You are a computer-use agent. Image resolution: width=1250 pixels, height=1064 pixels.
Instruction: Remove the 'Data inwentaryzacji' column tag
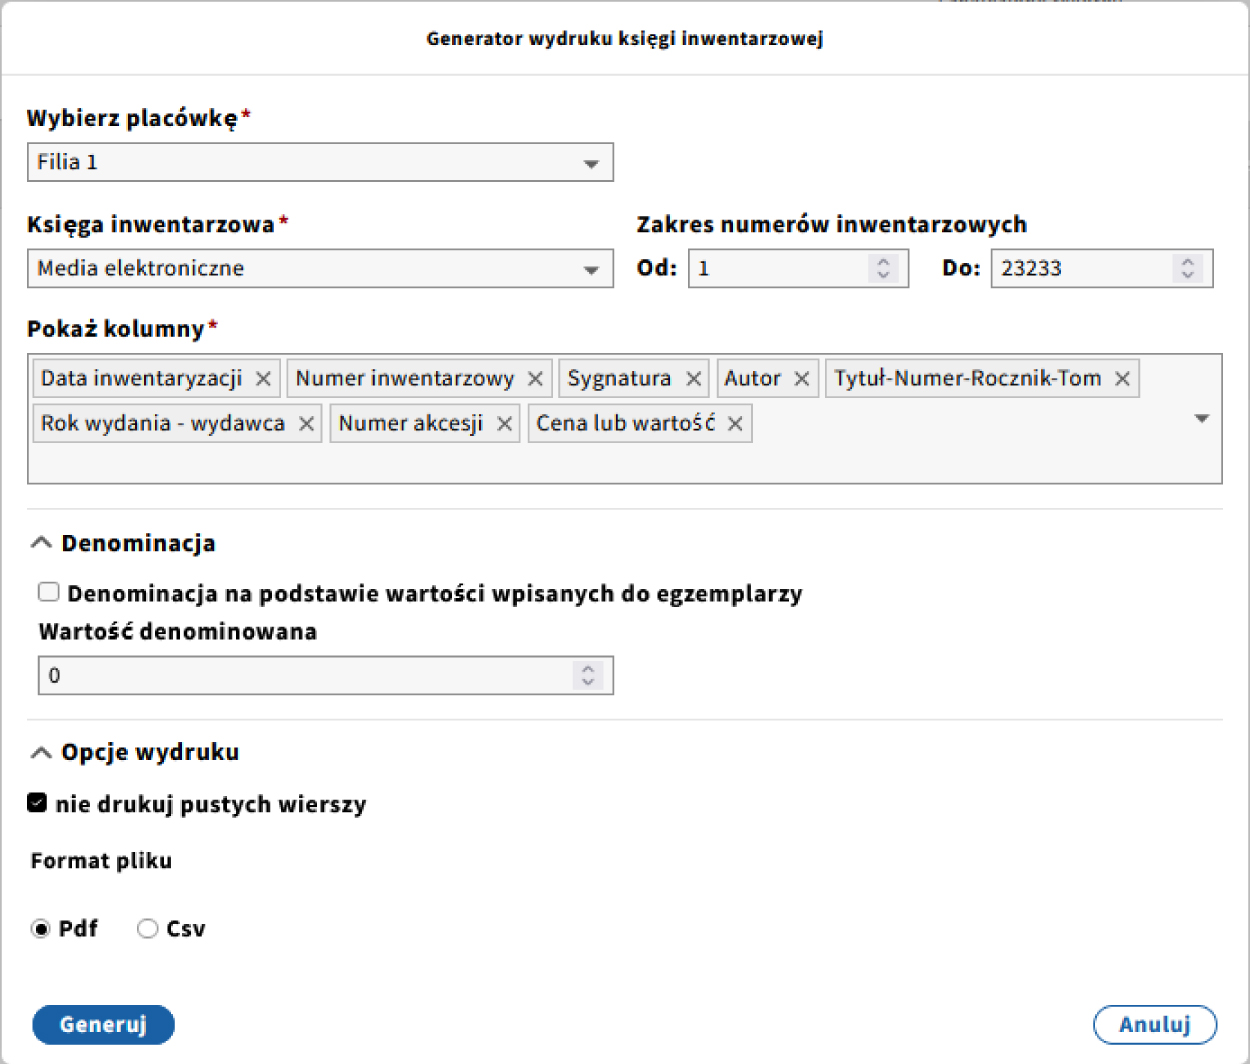tap(263, 379)
